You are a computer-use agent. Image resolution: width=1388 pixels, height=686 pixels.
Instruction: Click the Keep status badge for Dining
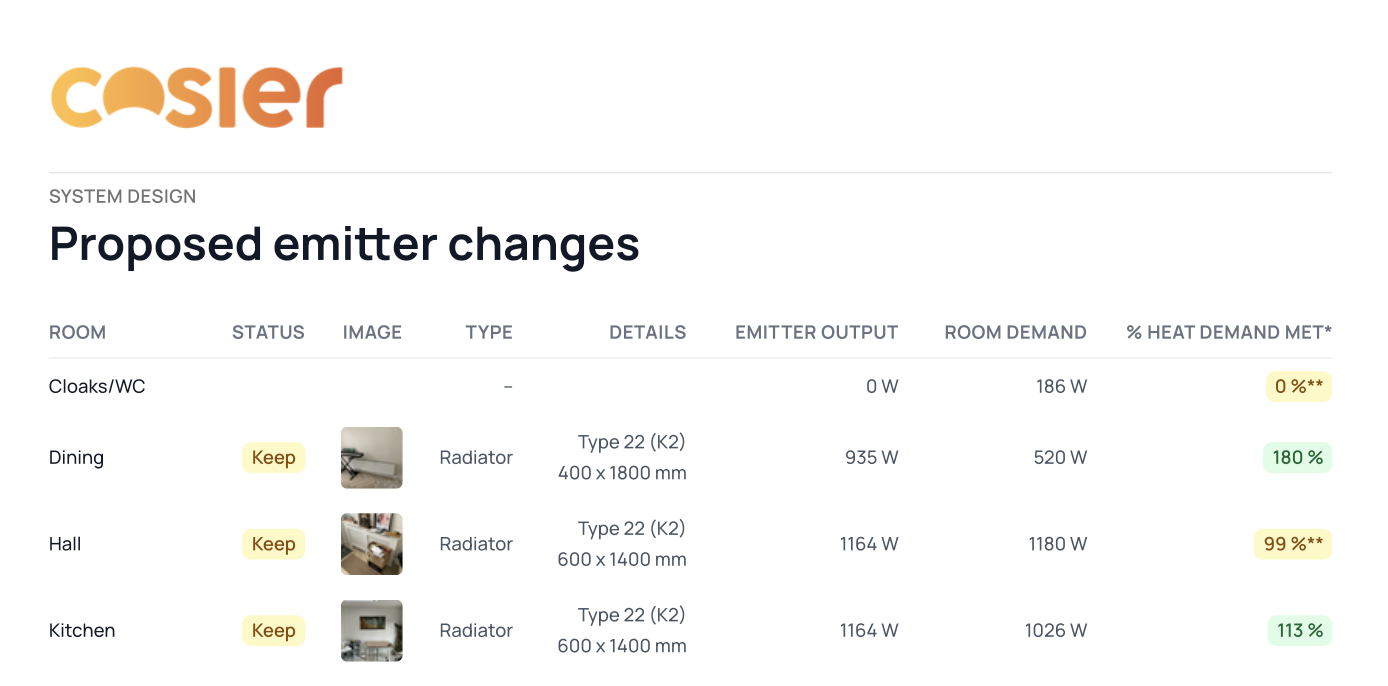[x=273, y=458]
